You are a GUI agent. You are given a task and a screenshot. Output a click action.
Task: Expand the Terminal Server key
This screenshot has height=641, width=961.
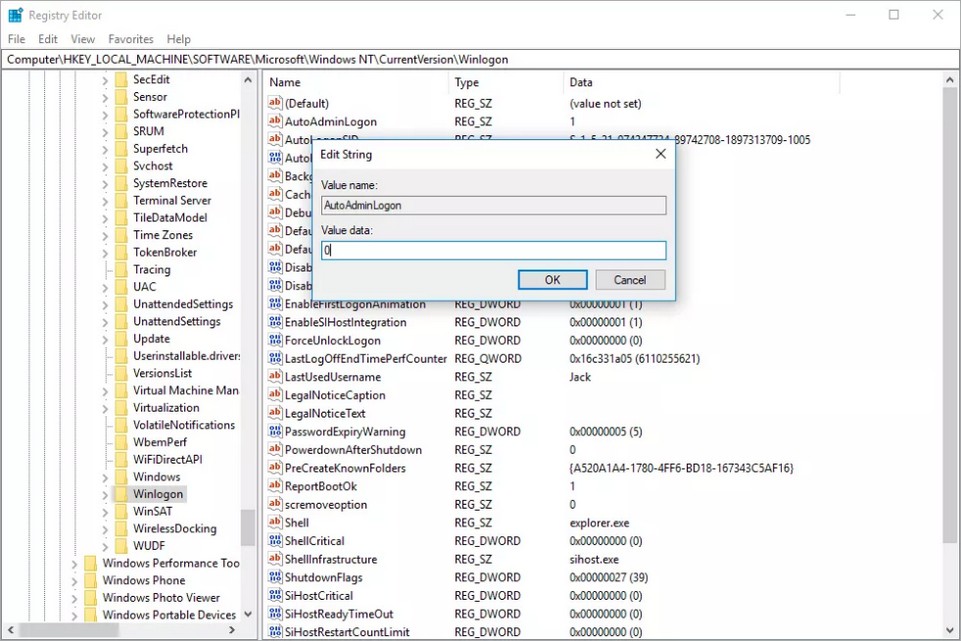pyautogui.click(x=105, y=201)
